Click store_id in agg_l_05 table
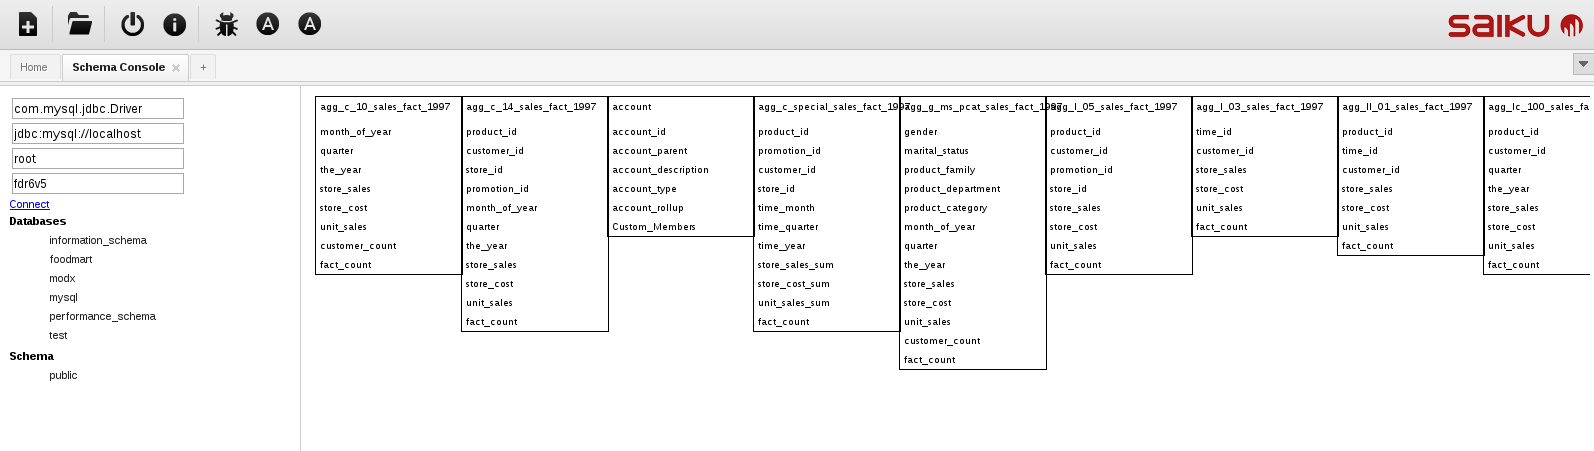Viewport: 1594px width, 451px height. [x=1068, y=189]
